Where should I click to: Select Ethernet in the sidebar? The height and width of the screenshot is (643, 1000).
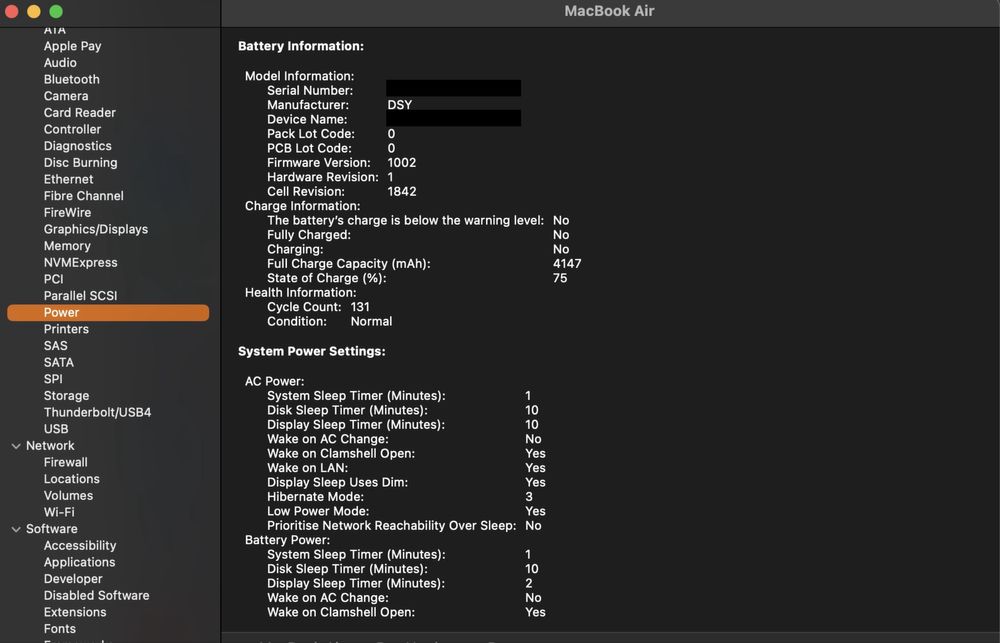68,179
